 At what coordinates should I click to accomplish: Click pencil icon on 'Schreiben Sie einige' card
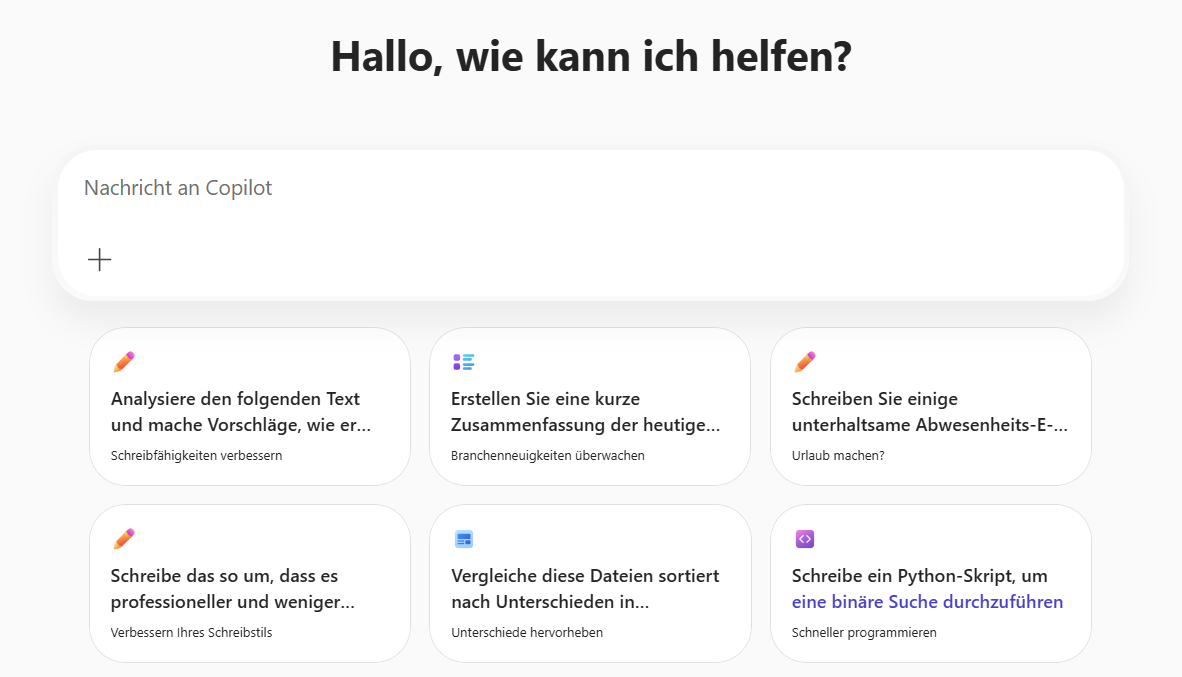click(x=805, y=362)
